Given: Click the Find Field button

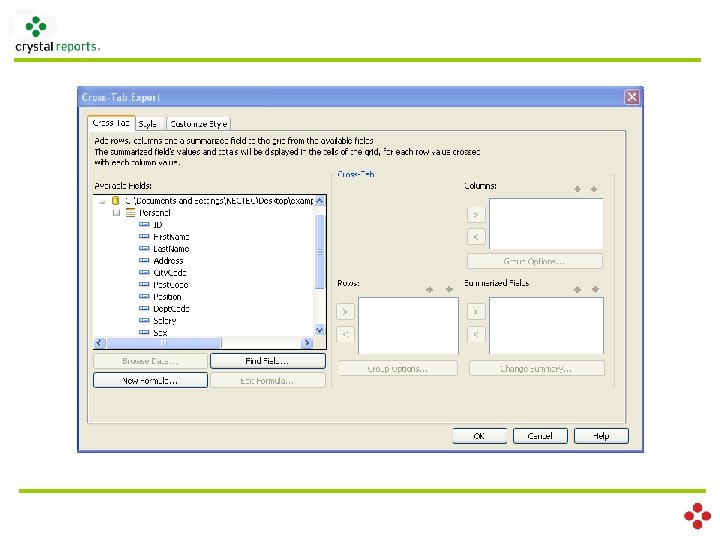Looking at the screenshot, I should [268, 361].
